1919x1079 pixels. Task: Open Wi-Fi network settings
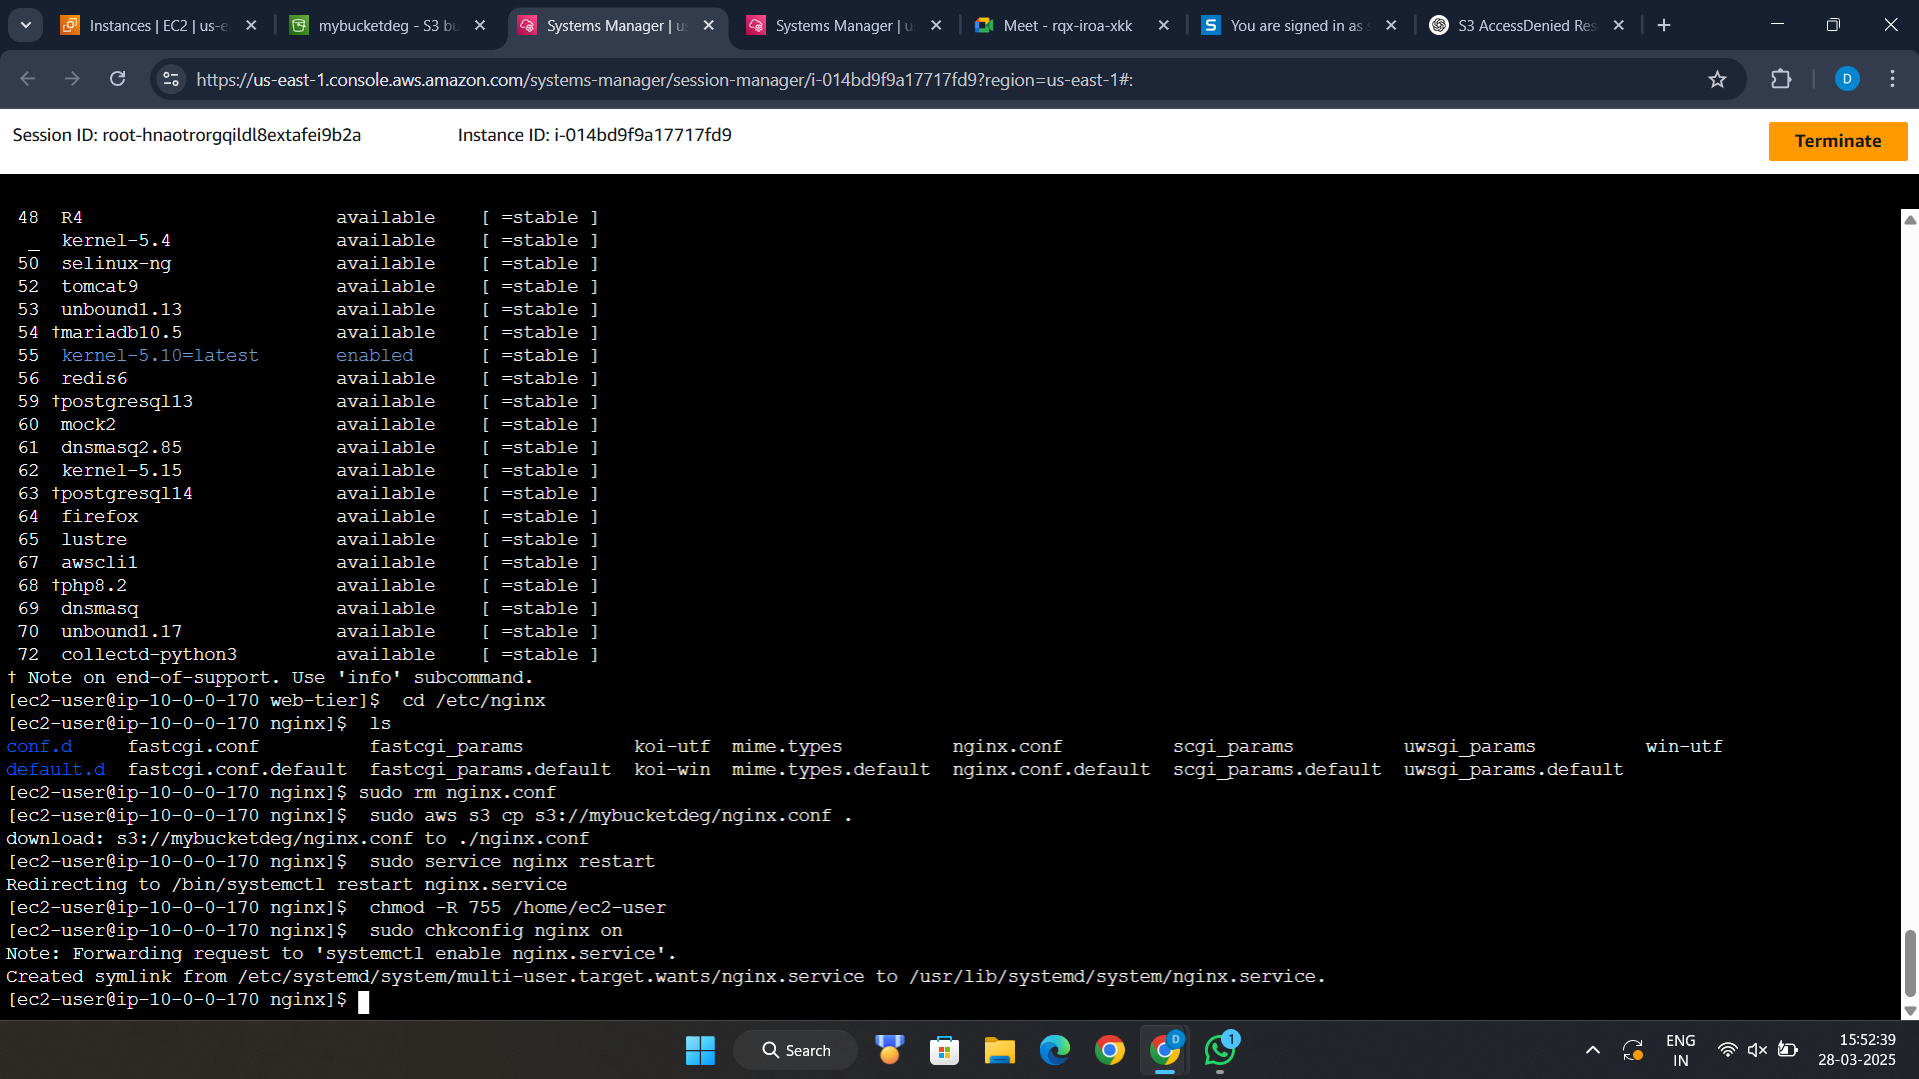[1727, 1050]
